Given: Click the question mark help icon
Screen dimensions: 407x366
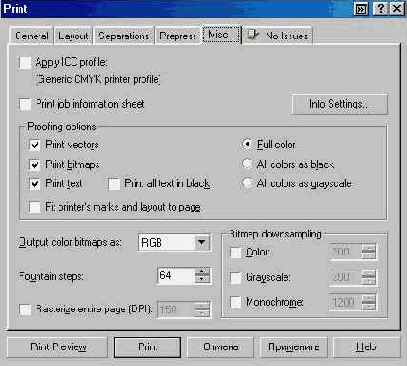Looking at the screenshot, I should (379, 9).
